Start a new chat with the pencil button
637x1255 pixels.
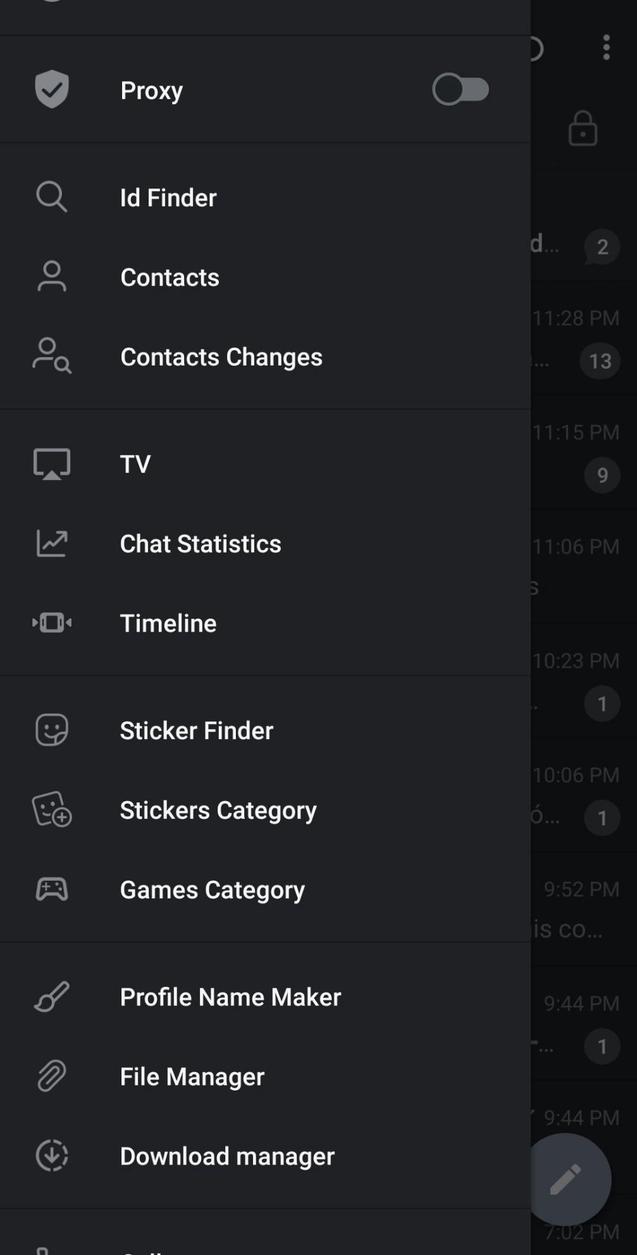(566, 1179)
